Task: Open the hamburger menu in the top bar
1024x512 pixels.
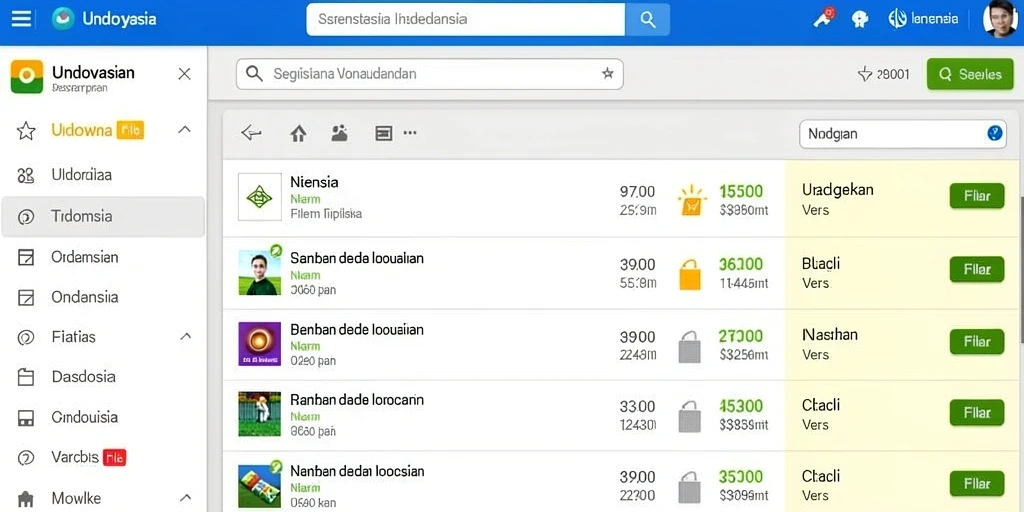Action: (x=22, y=18)
